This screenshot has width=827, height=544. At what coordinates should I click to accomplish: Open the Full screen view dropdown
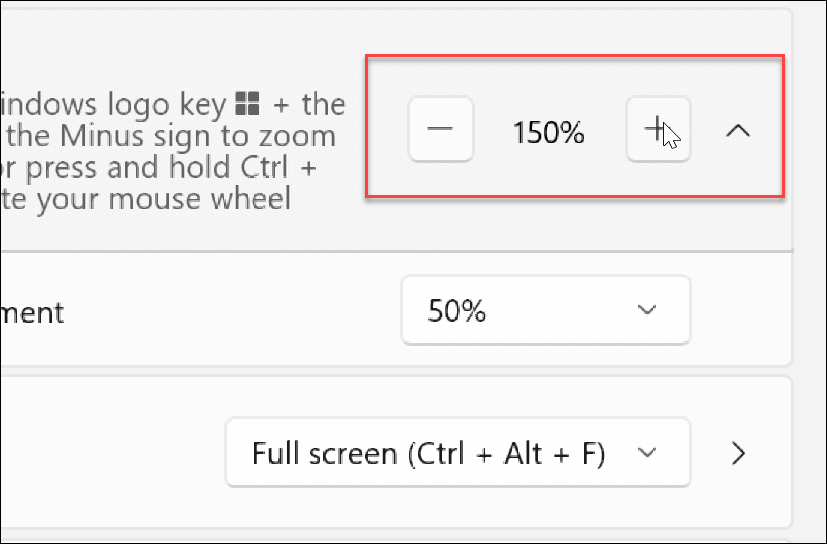coord(458,453)
